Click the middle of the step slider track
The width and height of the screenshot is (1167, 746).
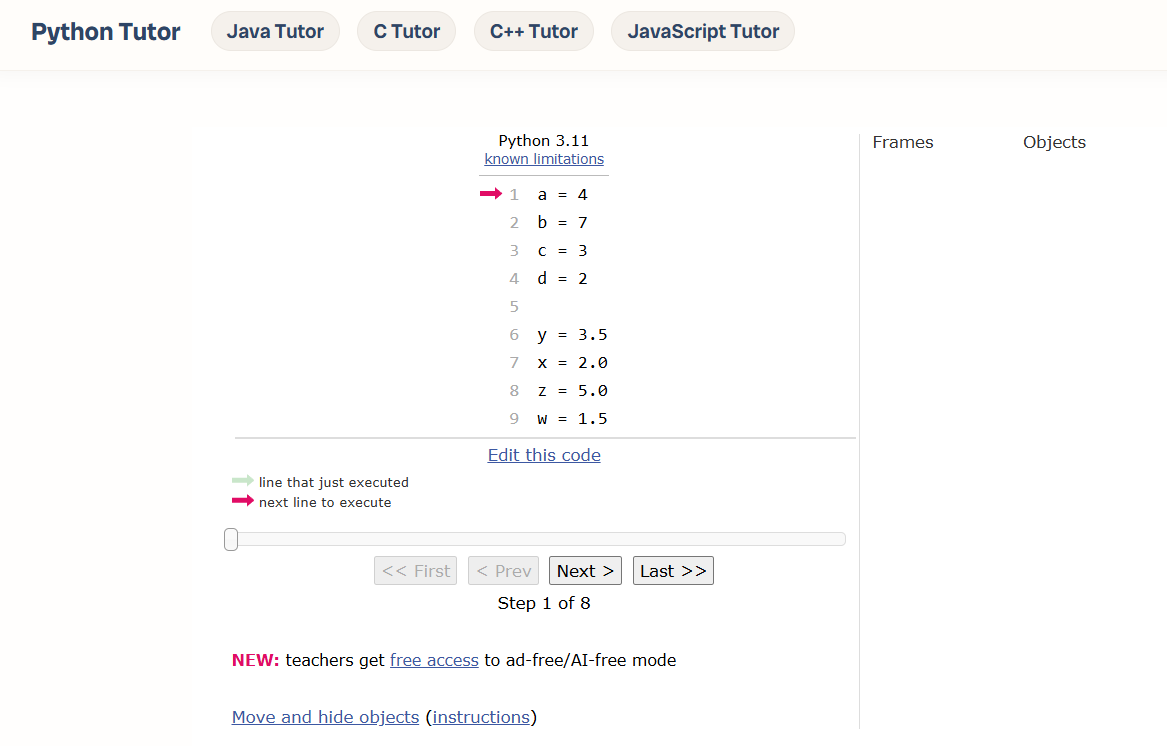pos(538,540)
